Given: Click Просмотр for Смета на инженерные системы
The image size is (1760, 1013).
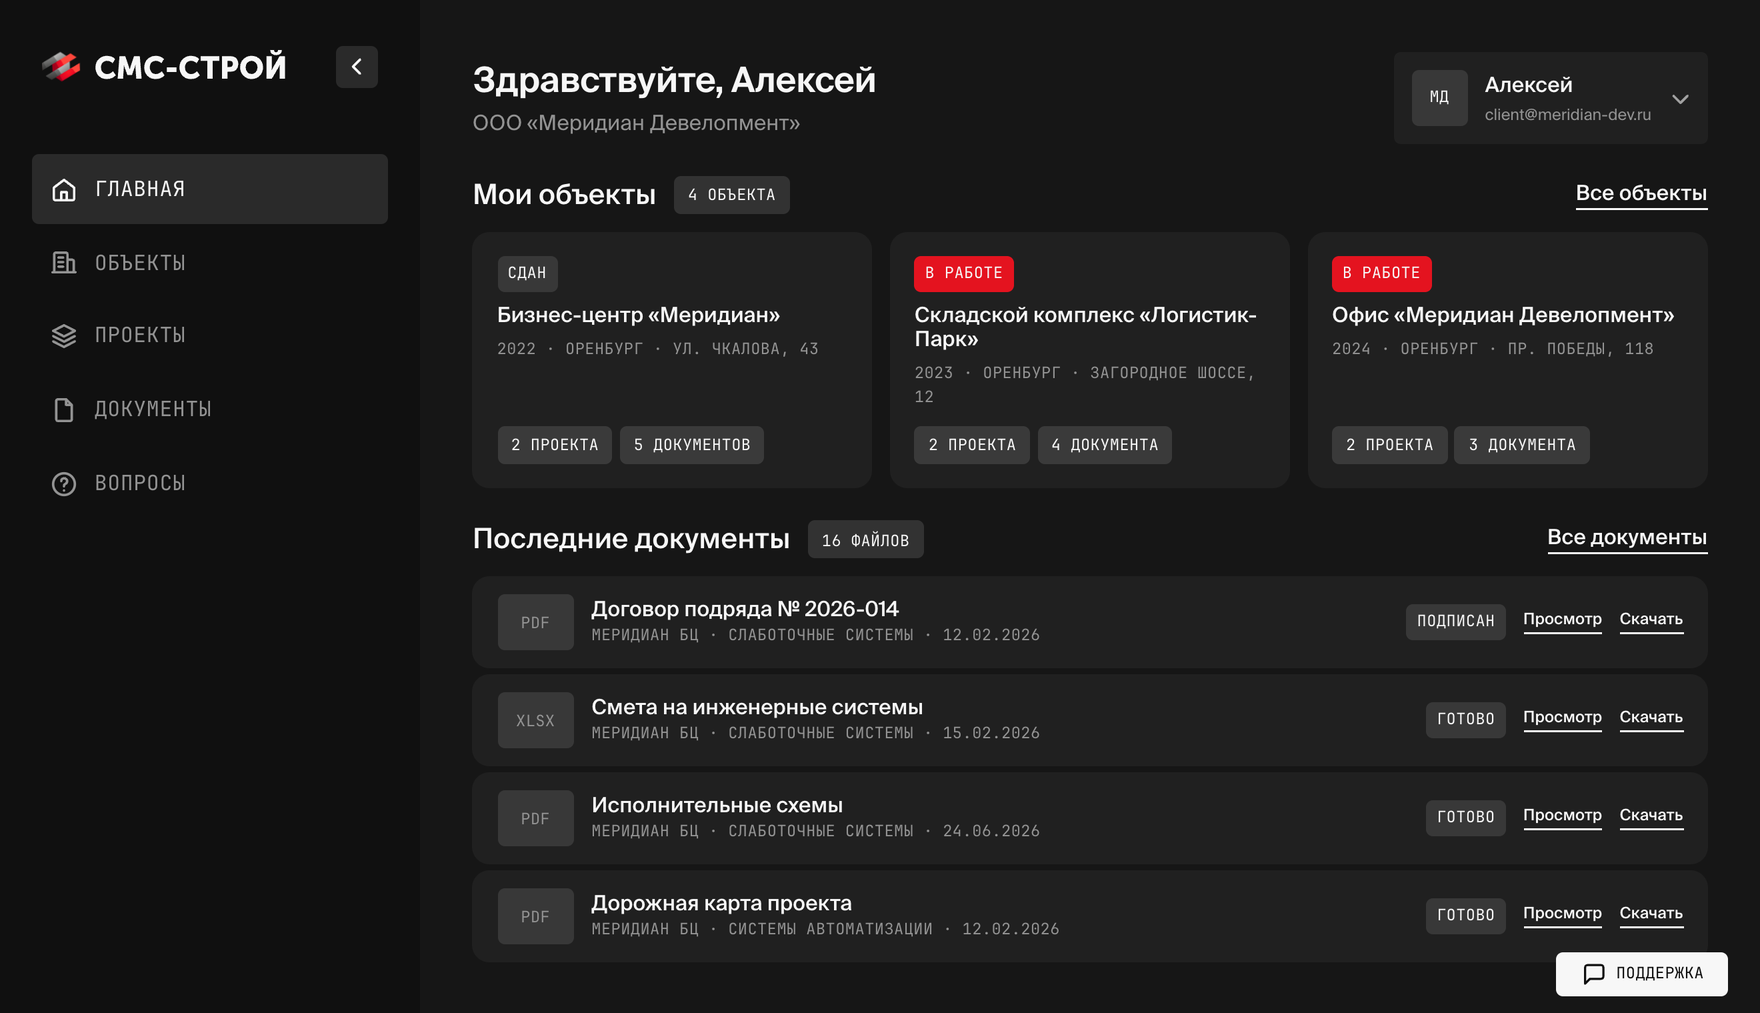Looking at the screenshot, I should click(1563, 718).
